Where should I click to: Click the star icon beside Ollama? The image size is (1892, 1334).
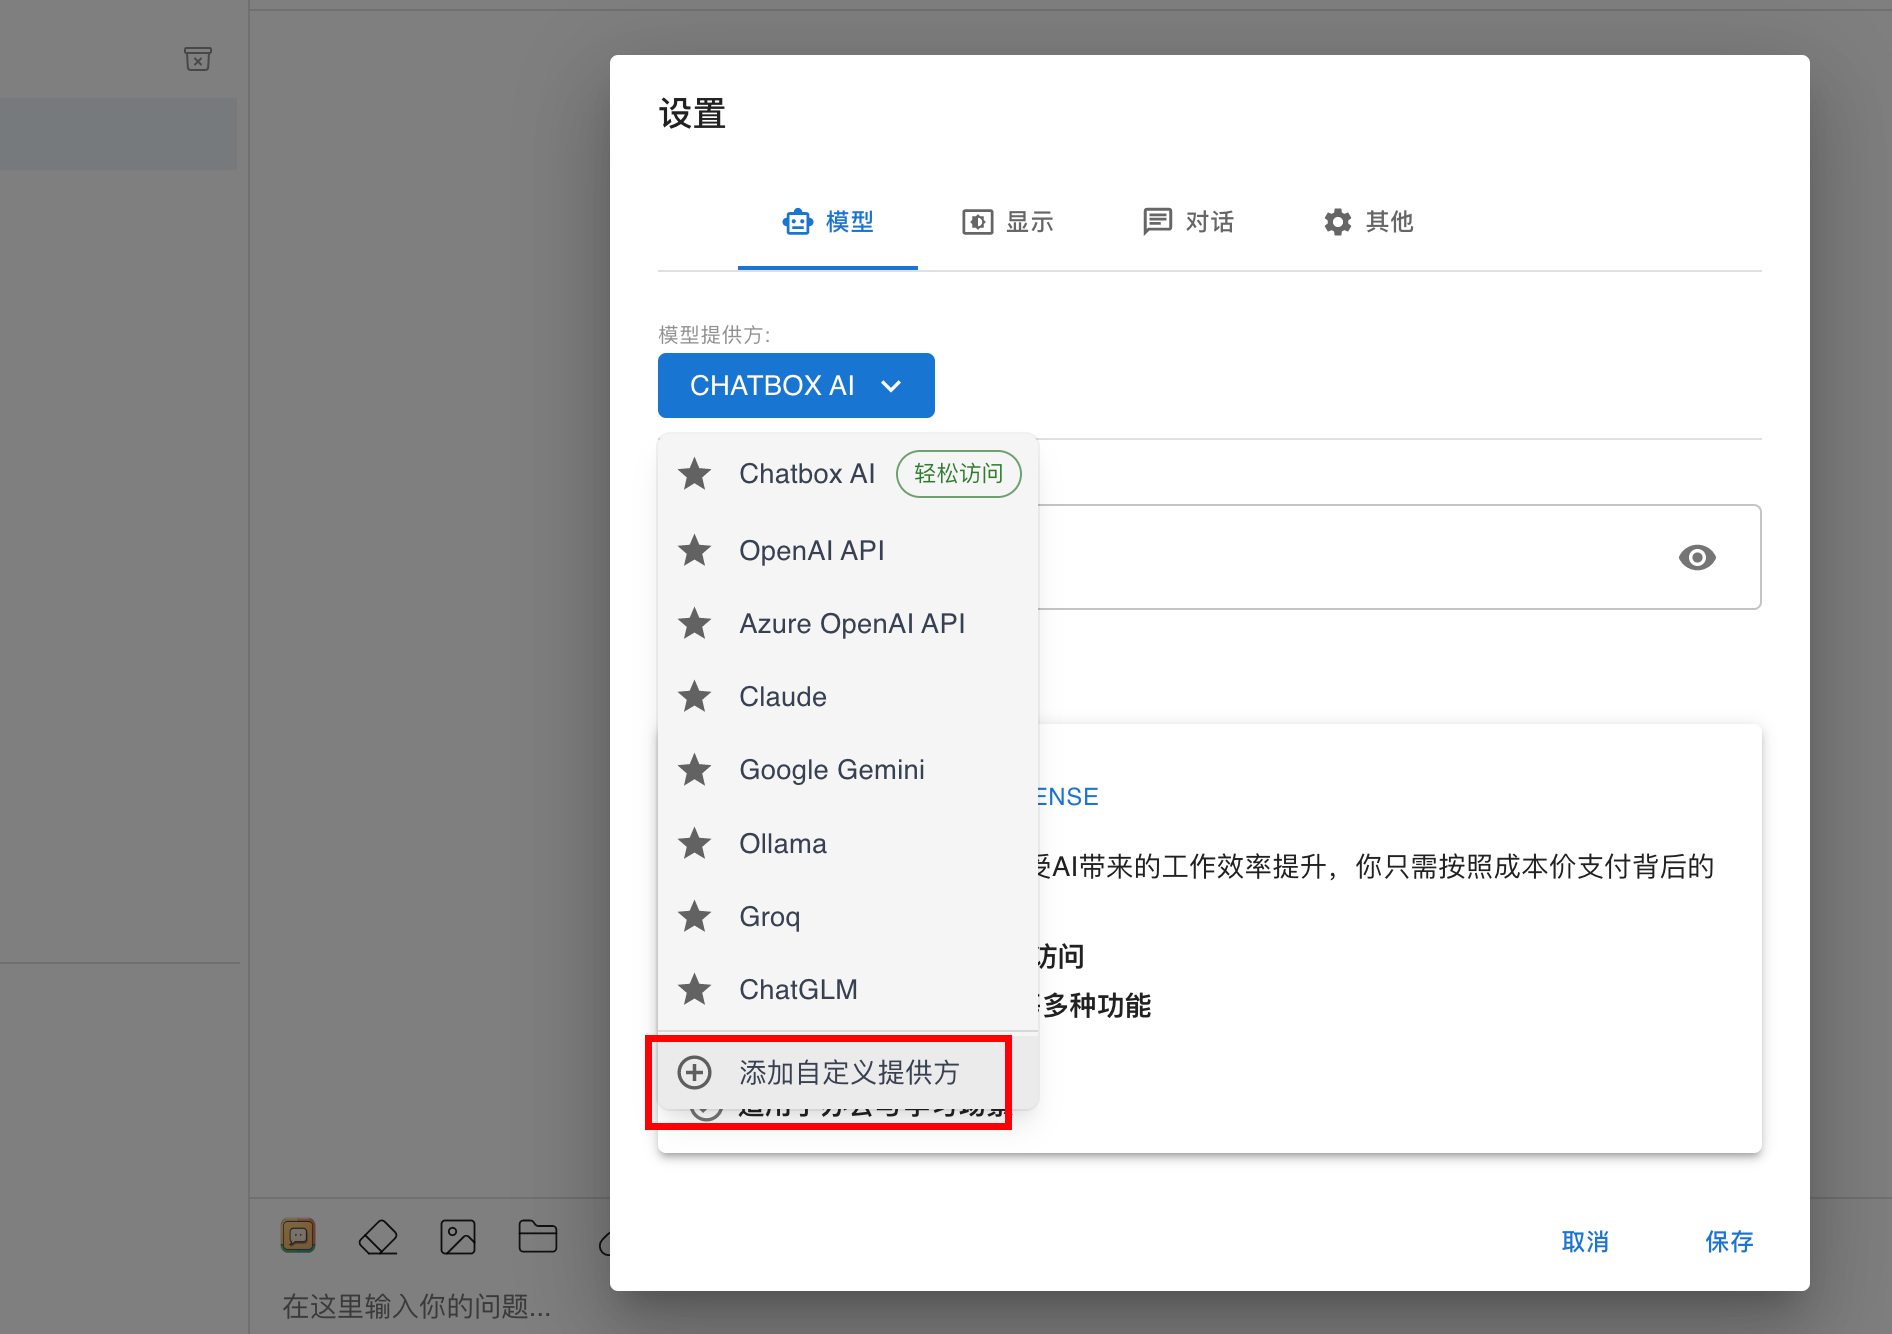pyautogui.click(x=694, y=843)
